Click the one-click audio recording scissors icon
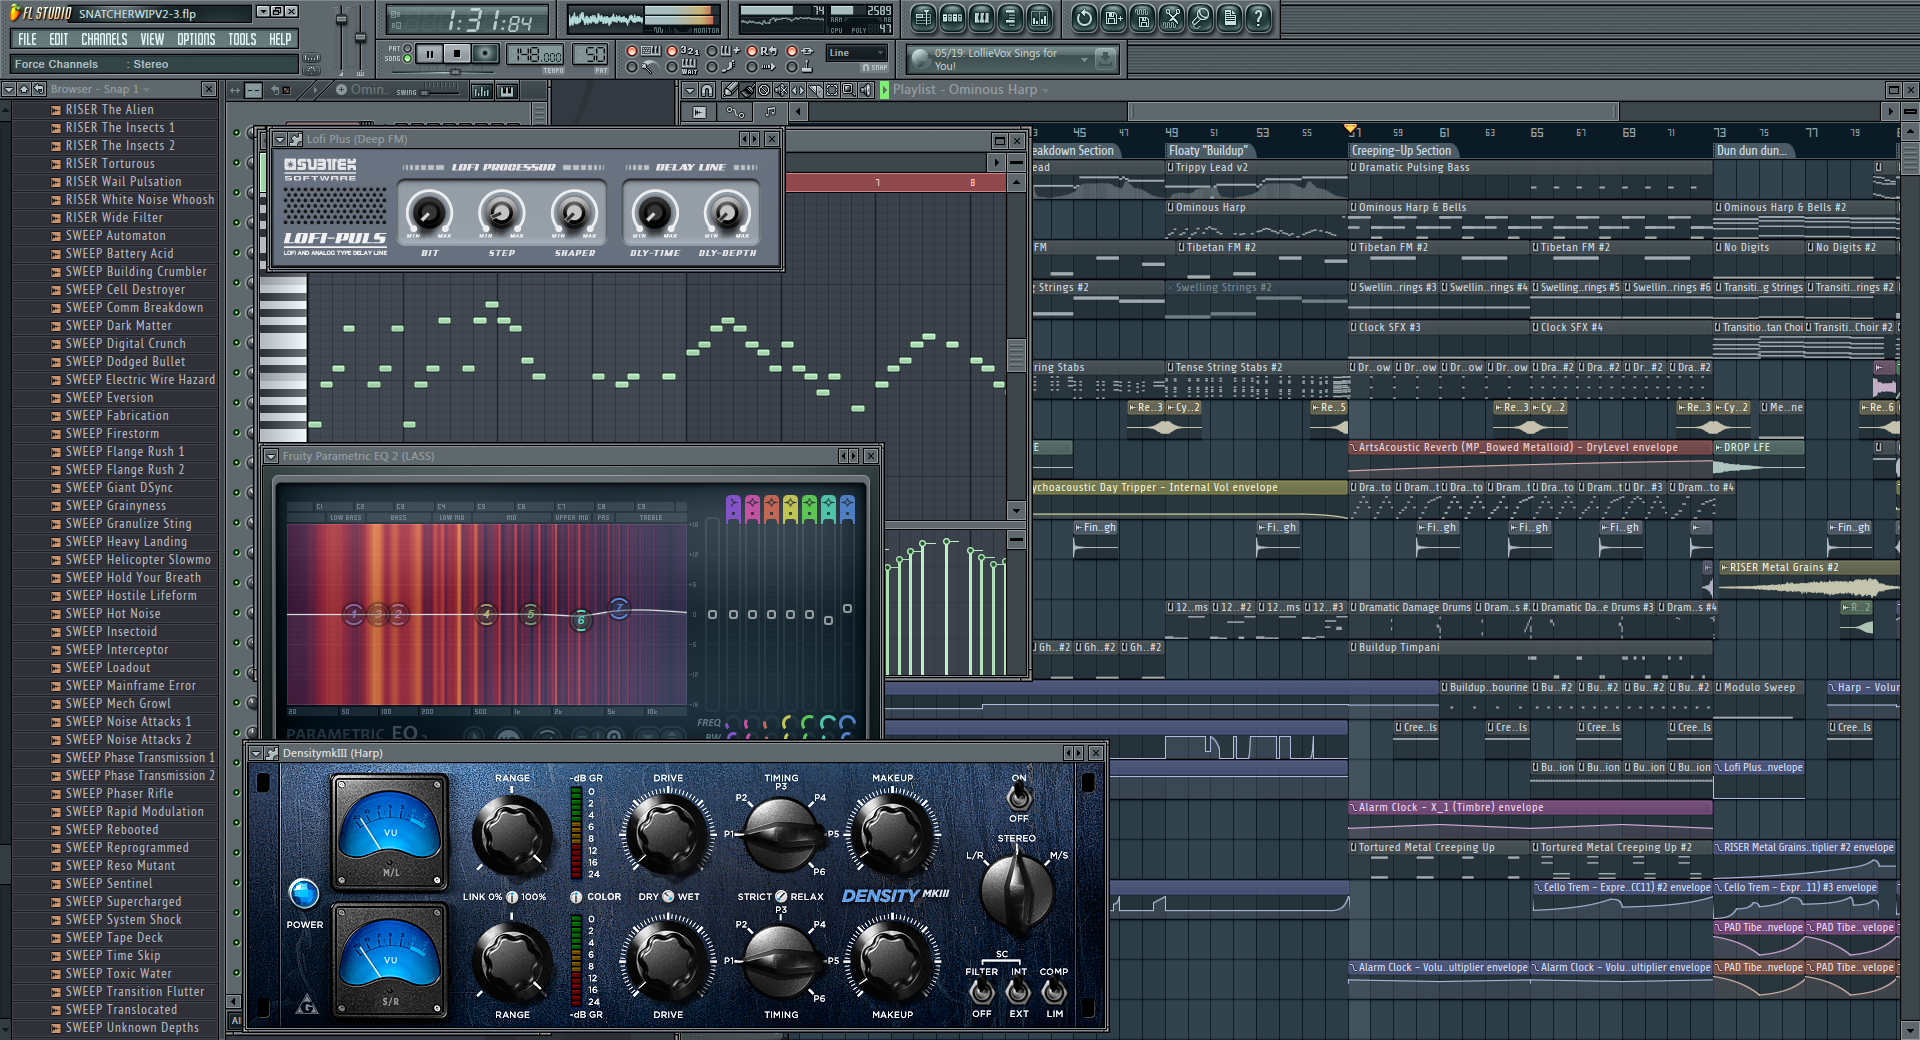The height and width of the screenshot is (1040, 1920). (x=1172, y=18)
